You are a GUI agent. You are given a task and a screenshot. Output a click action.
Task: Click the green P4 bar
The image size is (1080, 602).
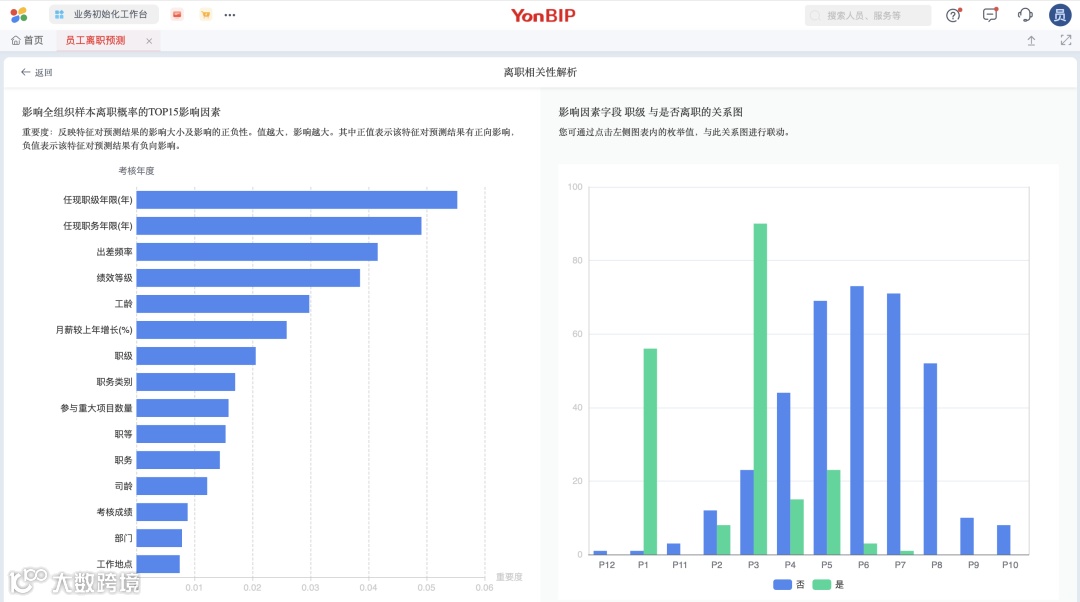pyautogui.click(x=797, y=527)
